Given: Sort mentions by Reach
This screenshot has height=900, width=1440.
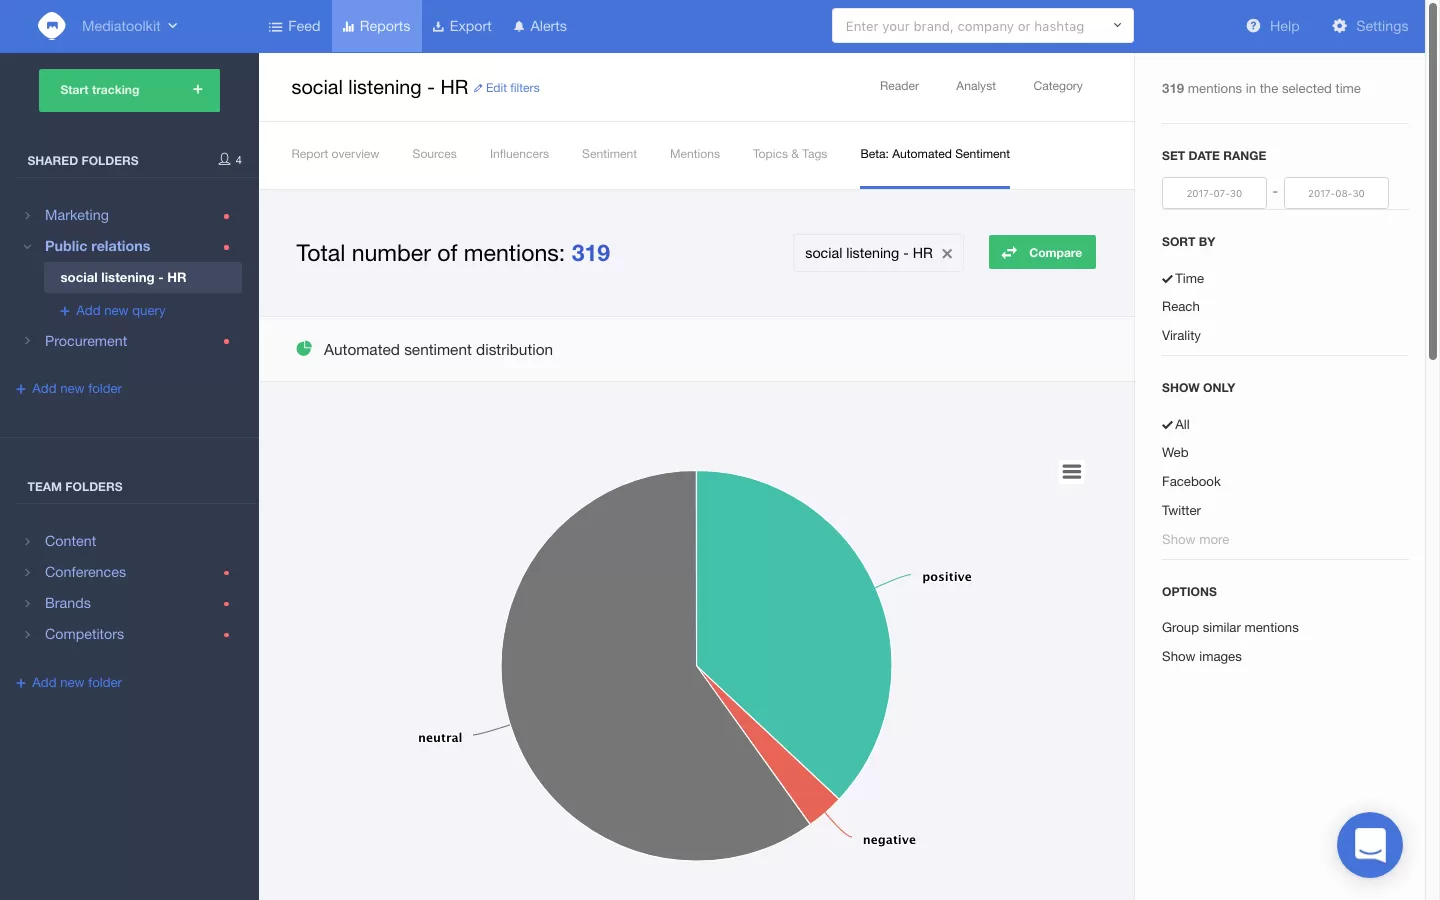Looking at the screenshot, I should pyautogui.click(x=1180, y=306).
